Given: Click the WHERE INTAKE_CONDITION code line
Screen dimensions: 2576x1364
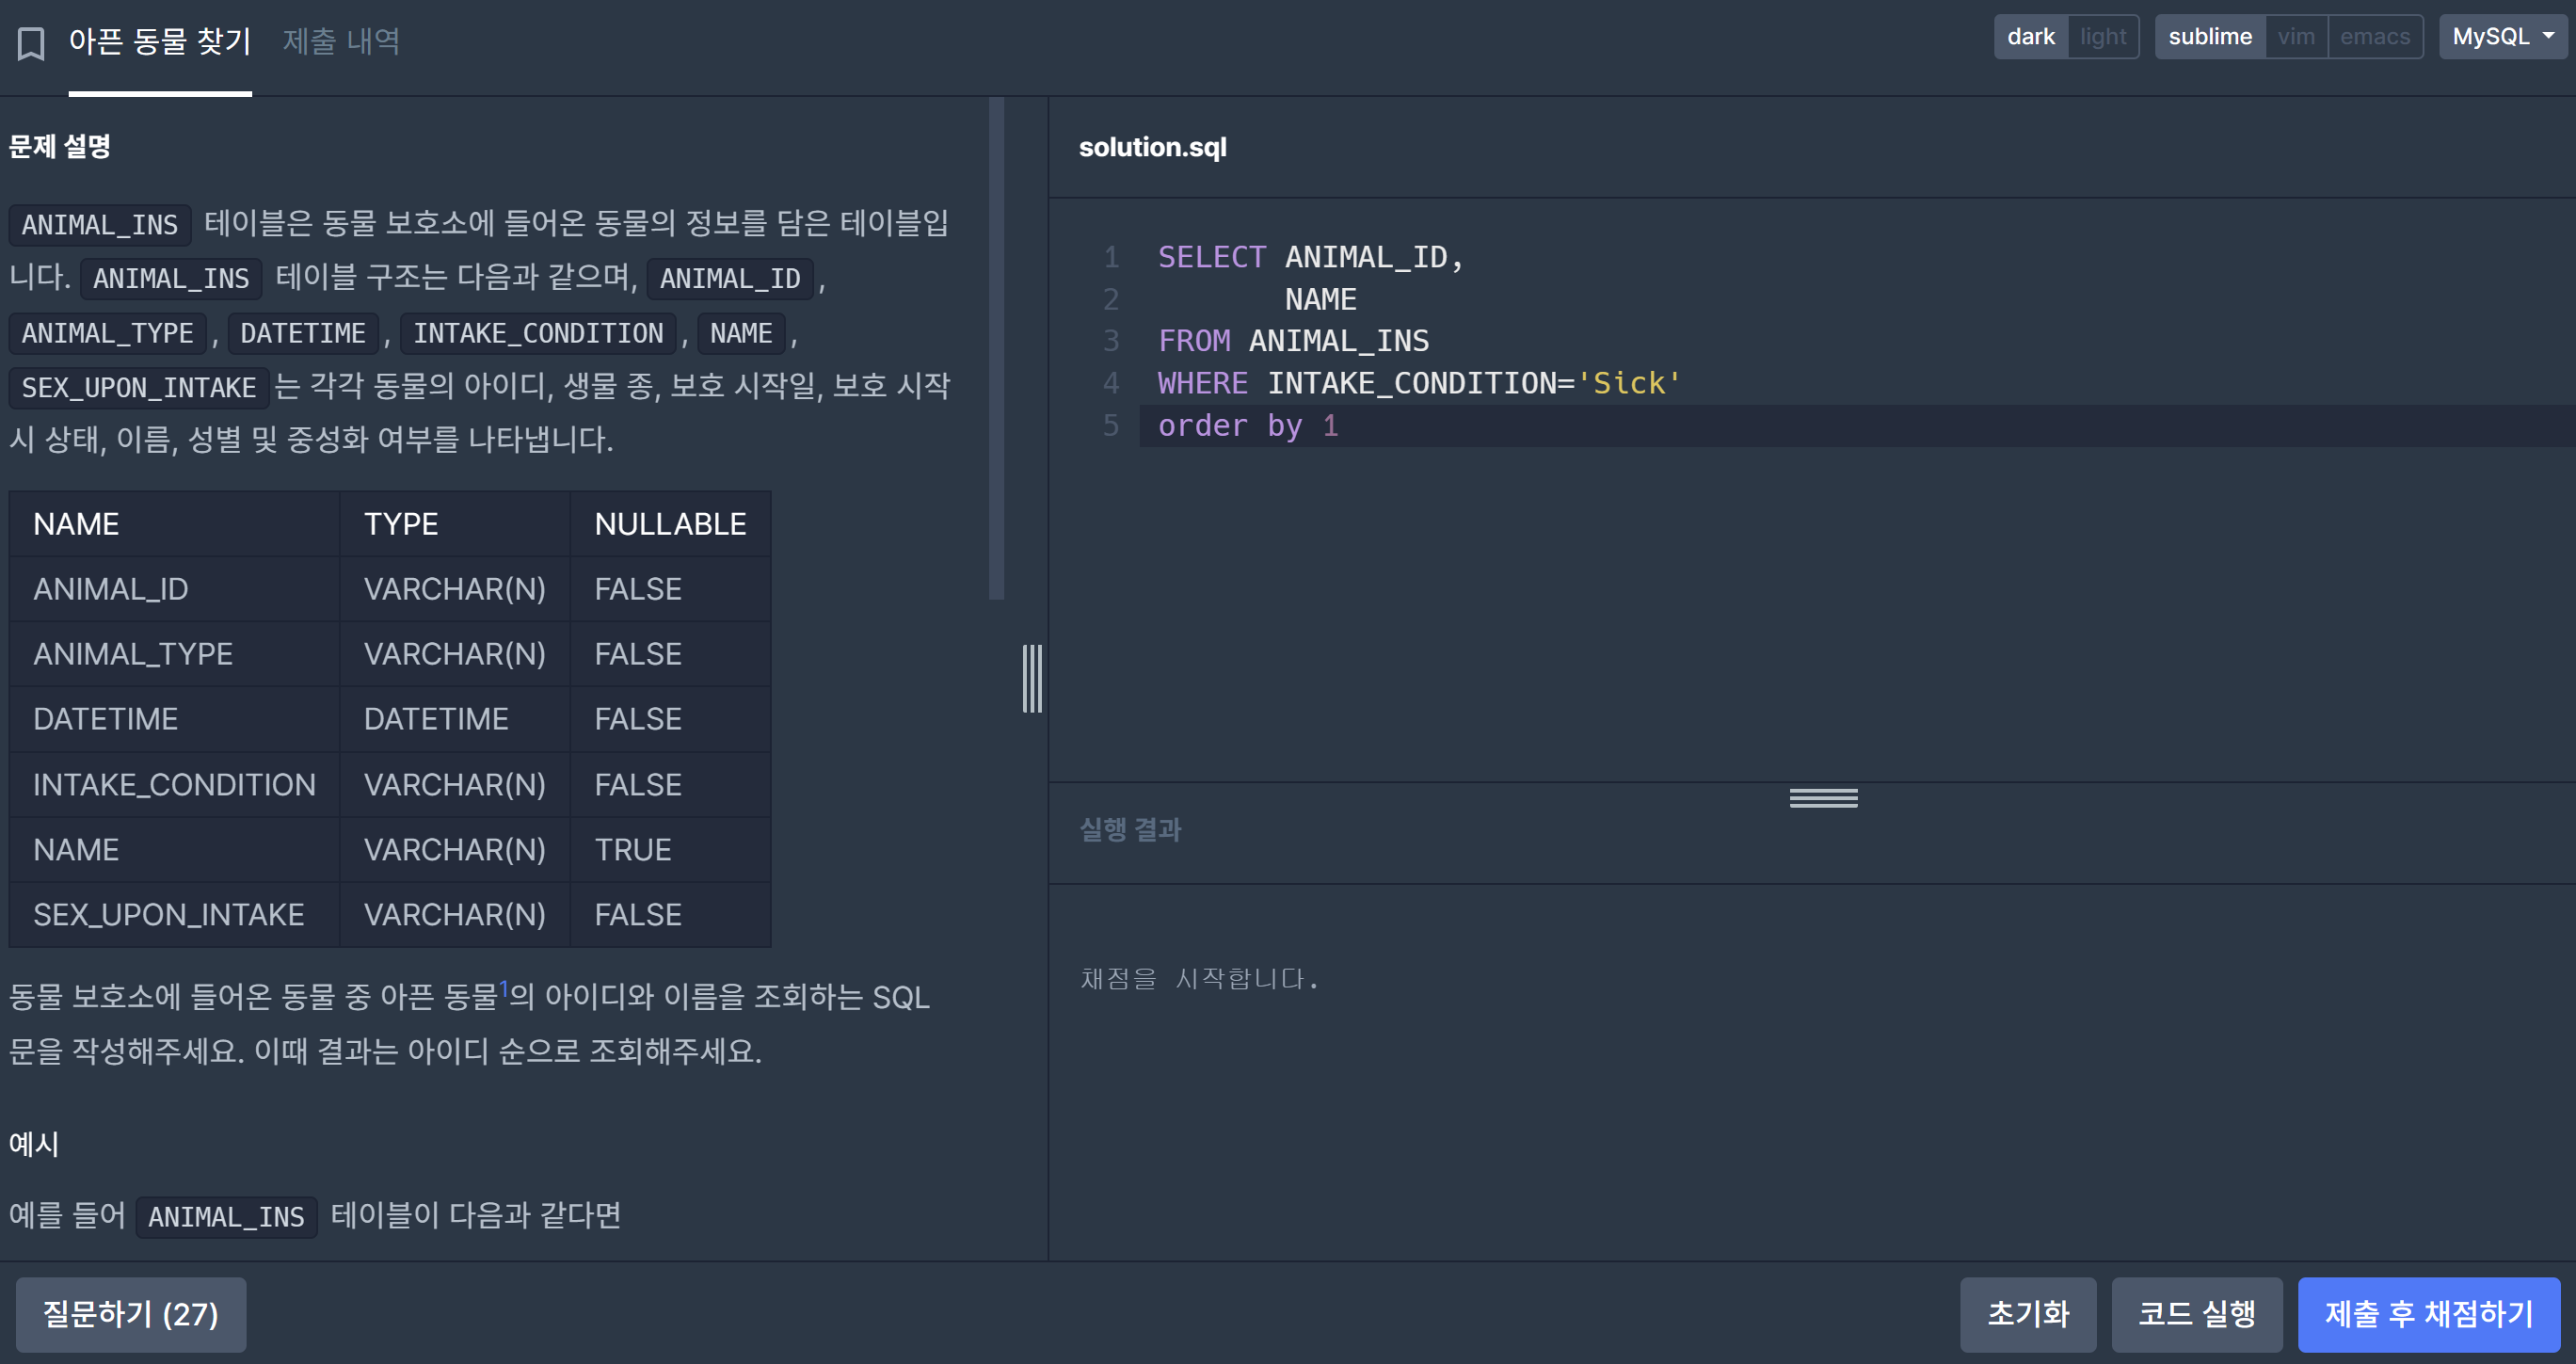Looking at the screenshot, I should 1420,383.
